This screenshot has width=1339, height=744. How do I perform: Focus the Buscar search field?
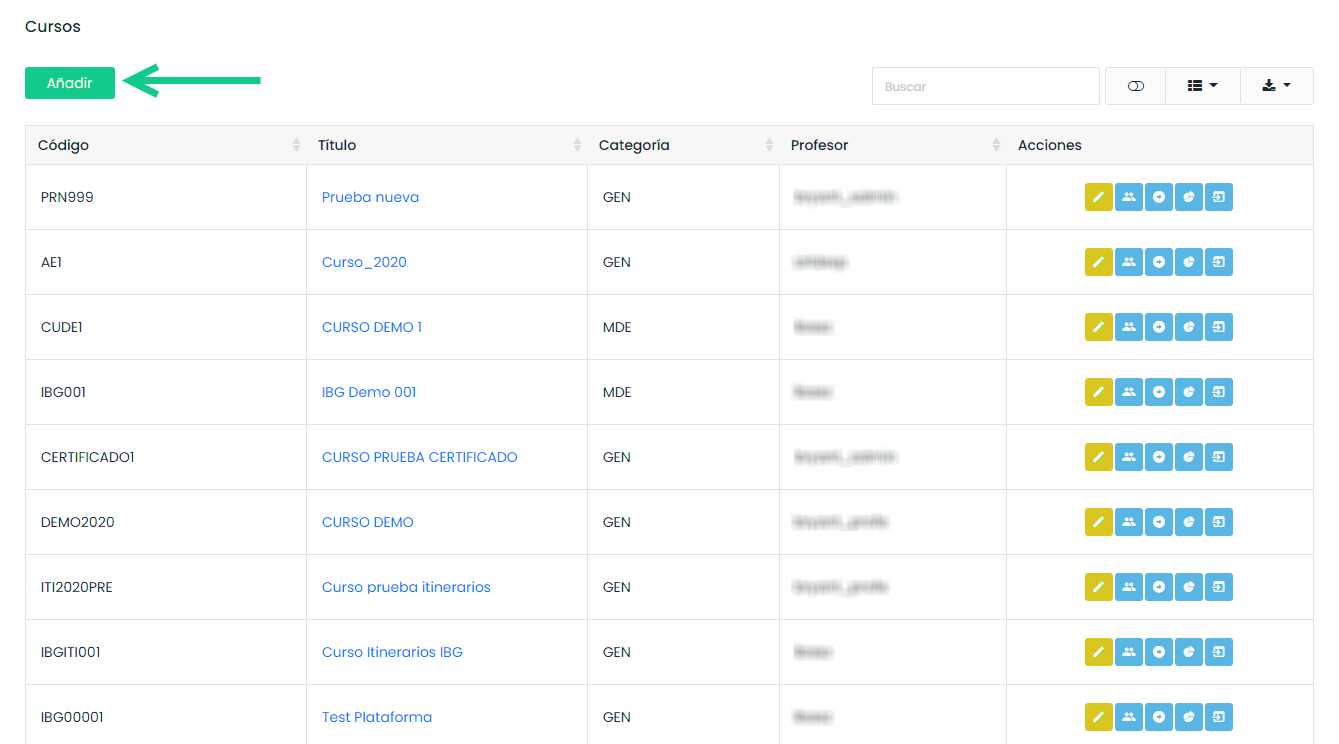tap(985, 87)
